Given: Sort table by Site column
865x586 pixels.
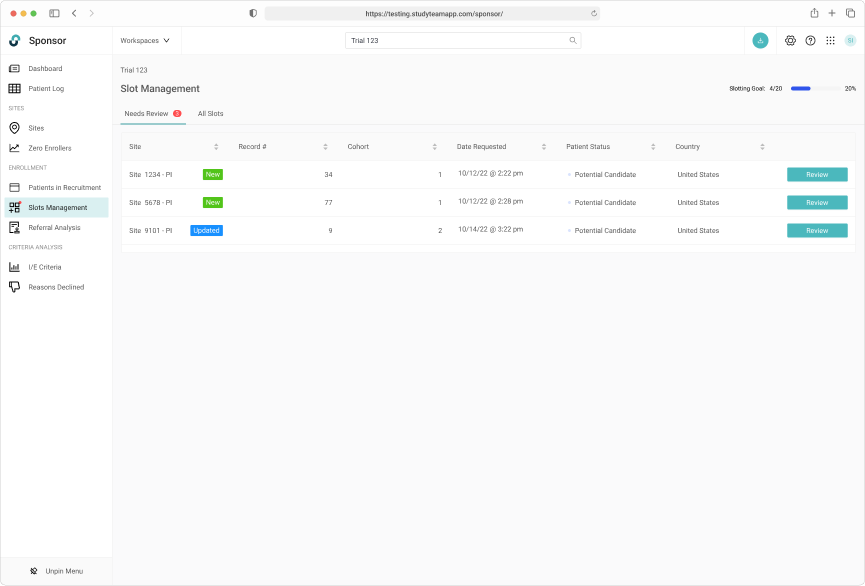Looking at the screenshot, I should (216, 147).
